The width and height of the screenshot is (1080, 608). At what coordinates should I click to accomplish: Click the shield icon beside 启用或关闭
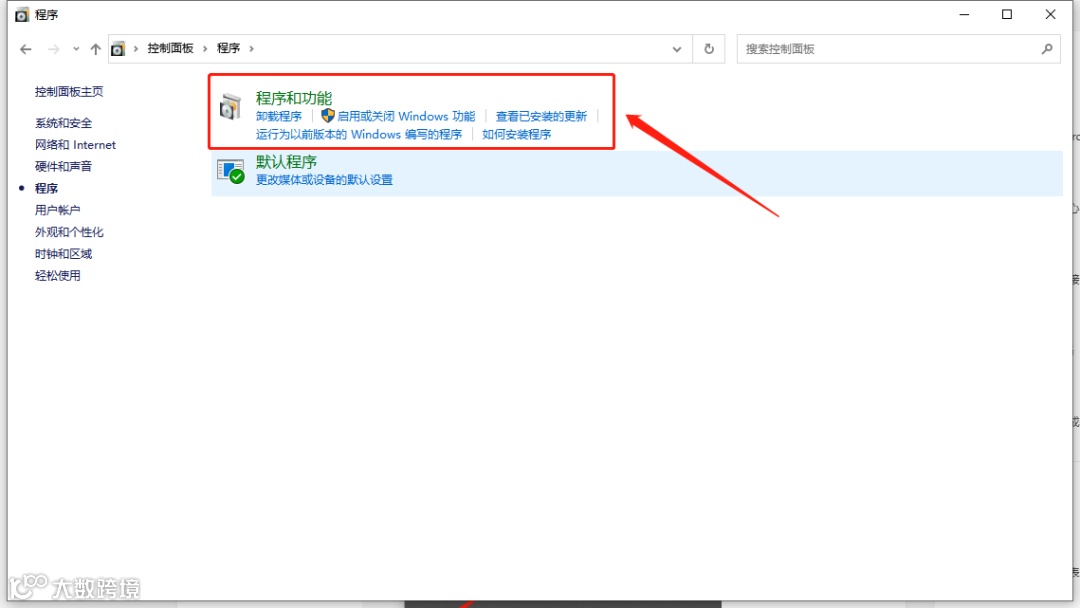click(328, 116)
